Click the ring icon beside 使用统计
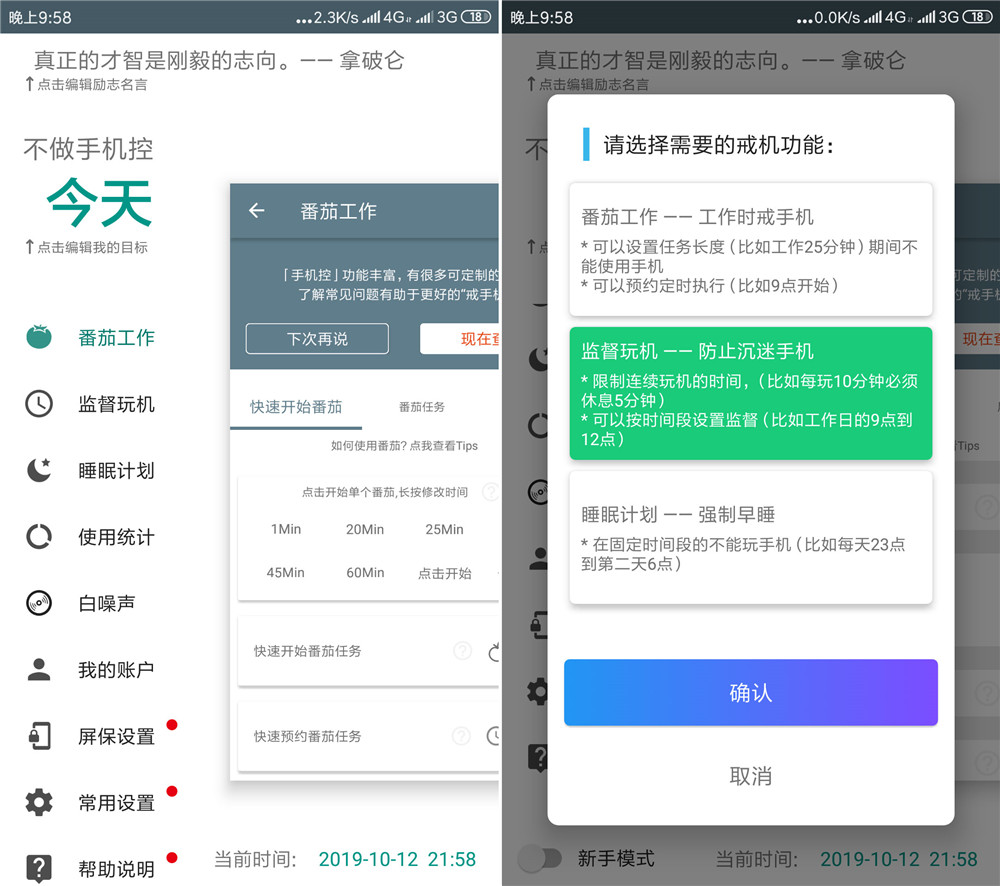This screenshot has height=886, width=1000. coord(39,536)
